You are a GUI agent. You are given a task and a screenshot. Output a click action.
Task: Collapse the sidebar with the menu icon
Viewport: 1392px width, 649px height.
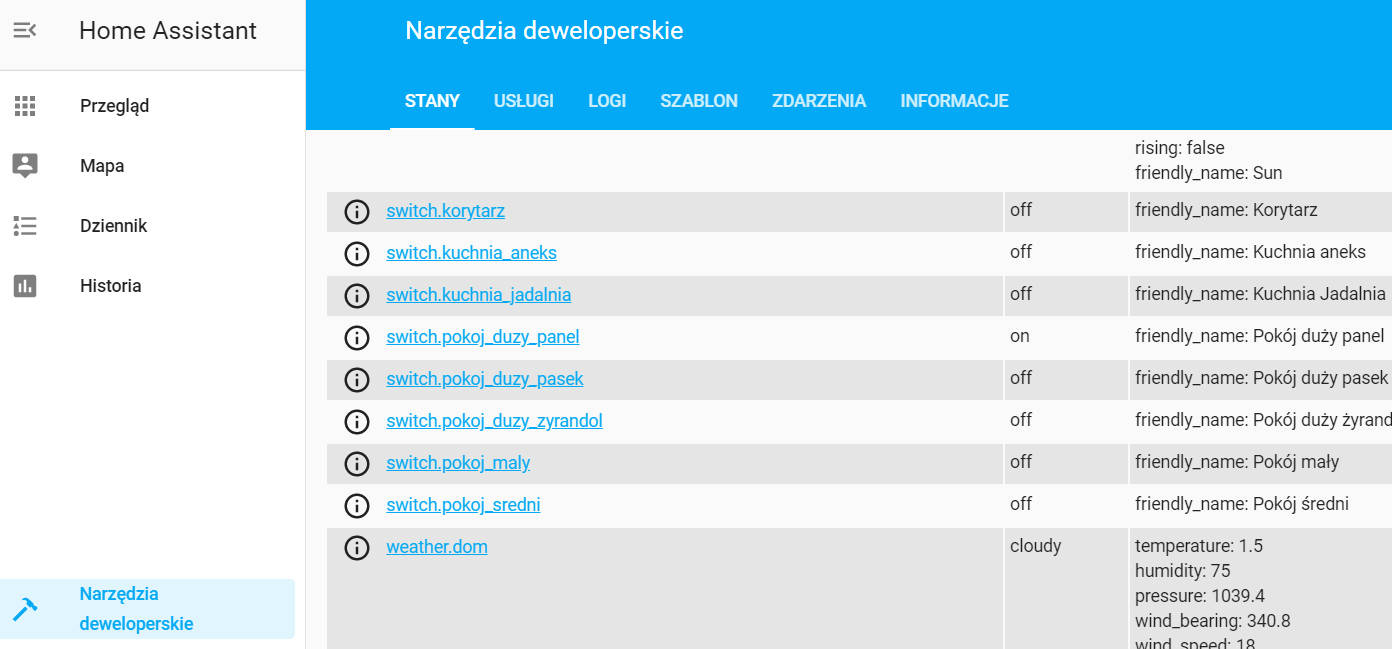(25, 31)
